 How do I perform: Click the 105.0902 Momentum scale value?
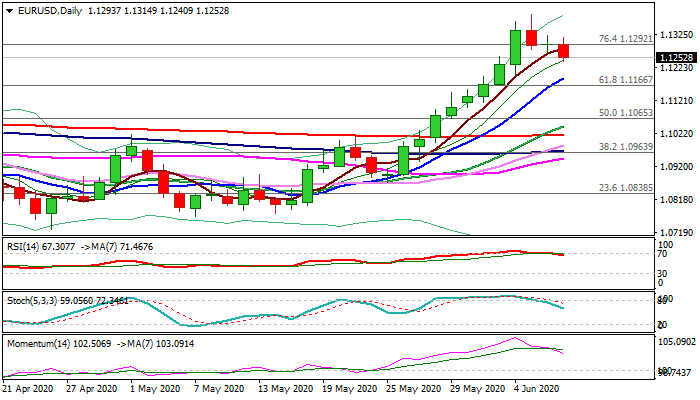678,341
